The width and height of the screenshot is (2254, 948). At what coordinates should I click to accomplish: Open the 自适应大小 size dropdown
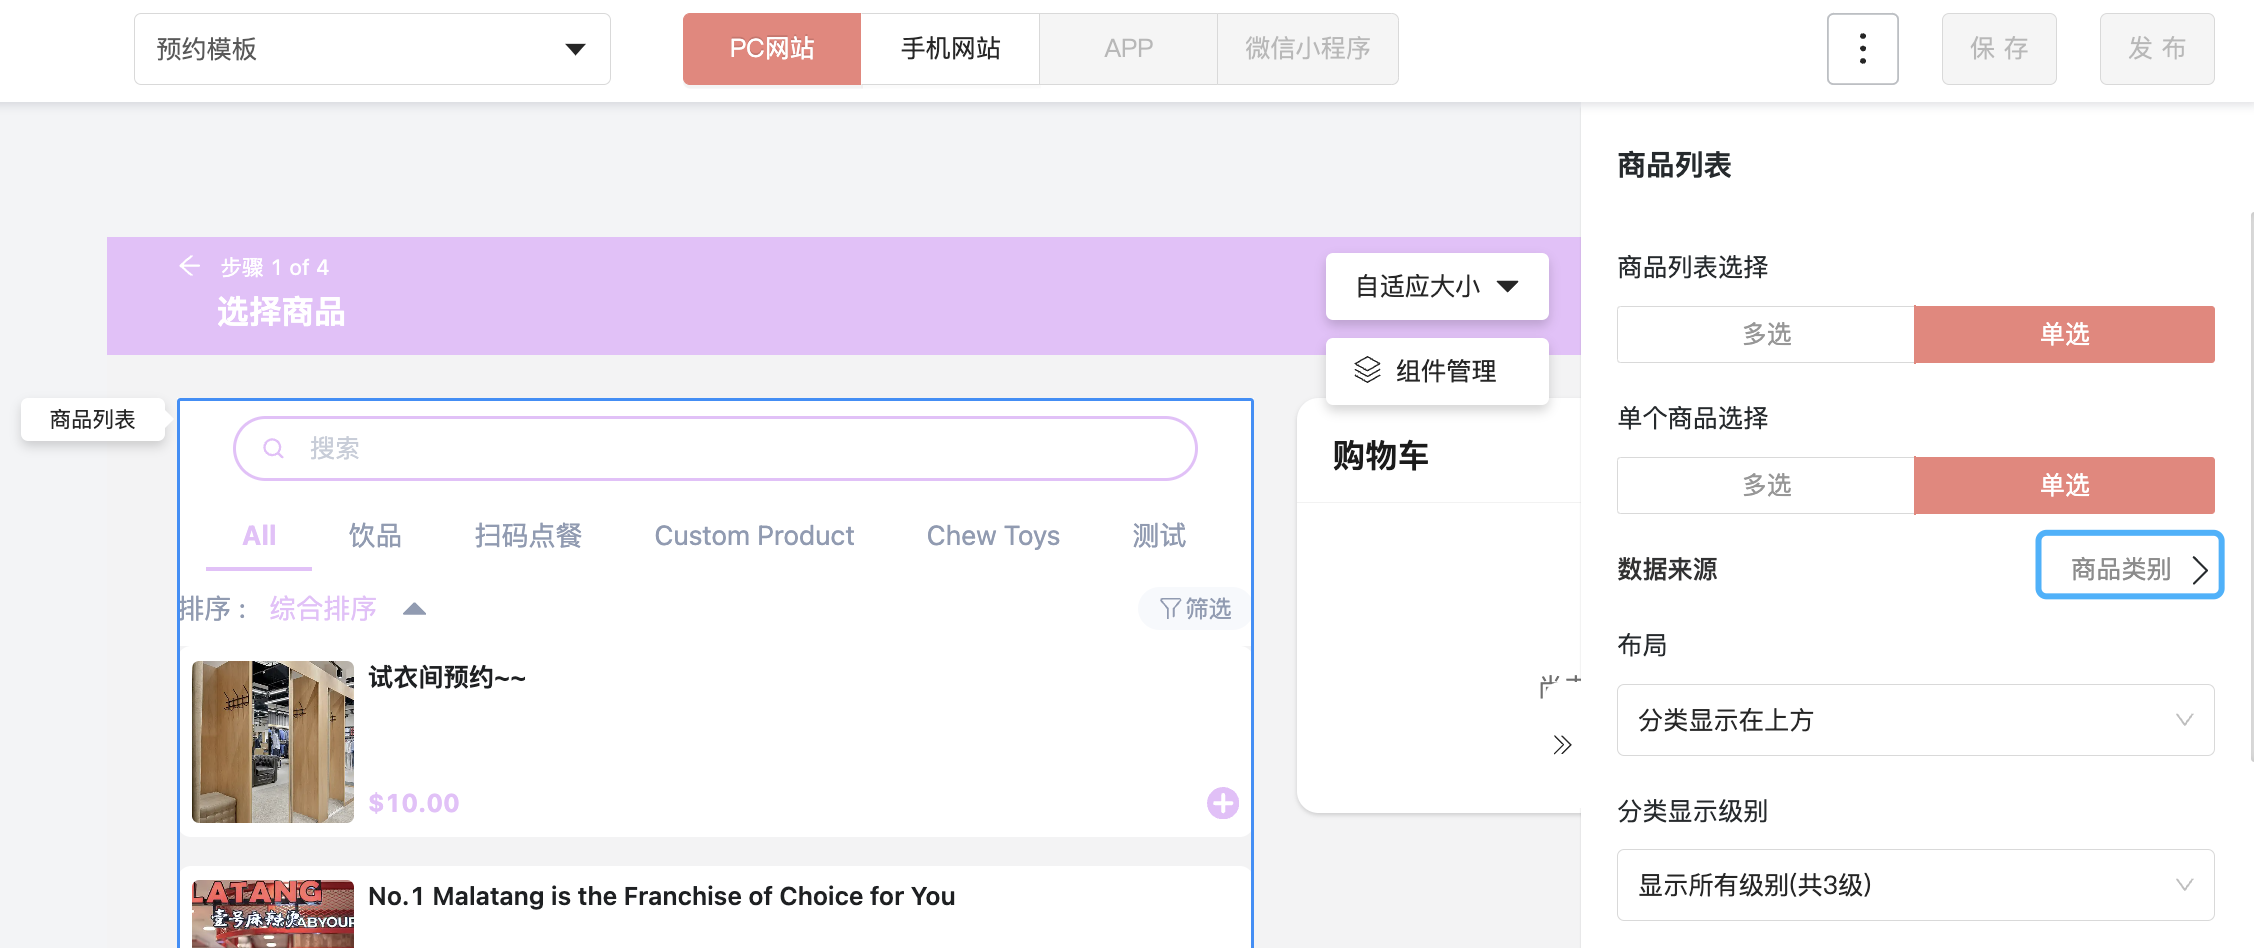(1437, 287)
